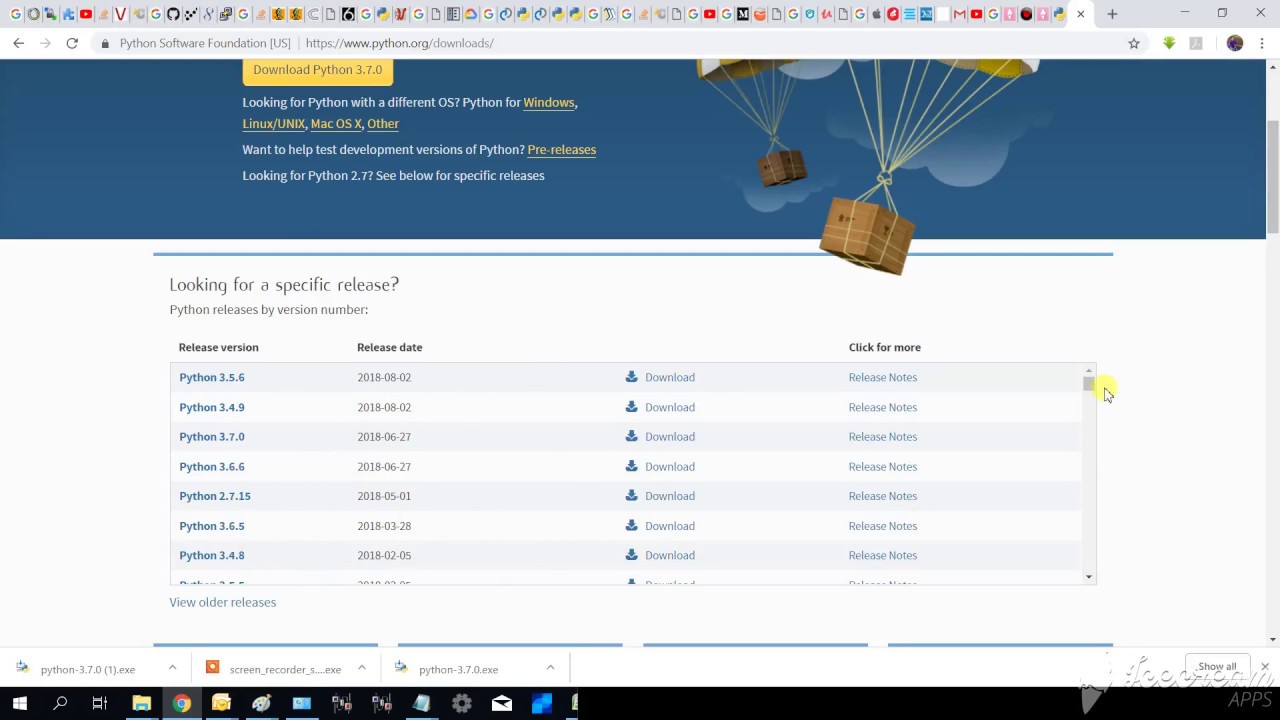The width and height of the screenshot is (1280, 720).
Task: Open the Other platforms link
Action: (x=383, y=124)
